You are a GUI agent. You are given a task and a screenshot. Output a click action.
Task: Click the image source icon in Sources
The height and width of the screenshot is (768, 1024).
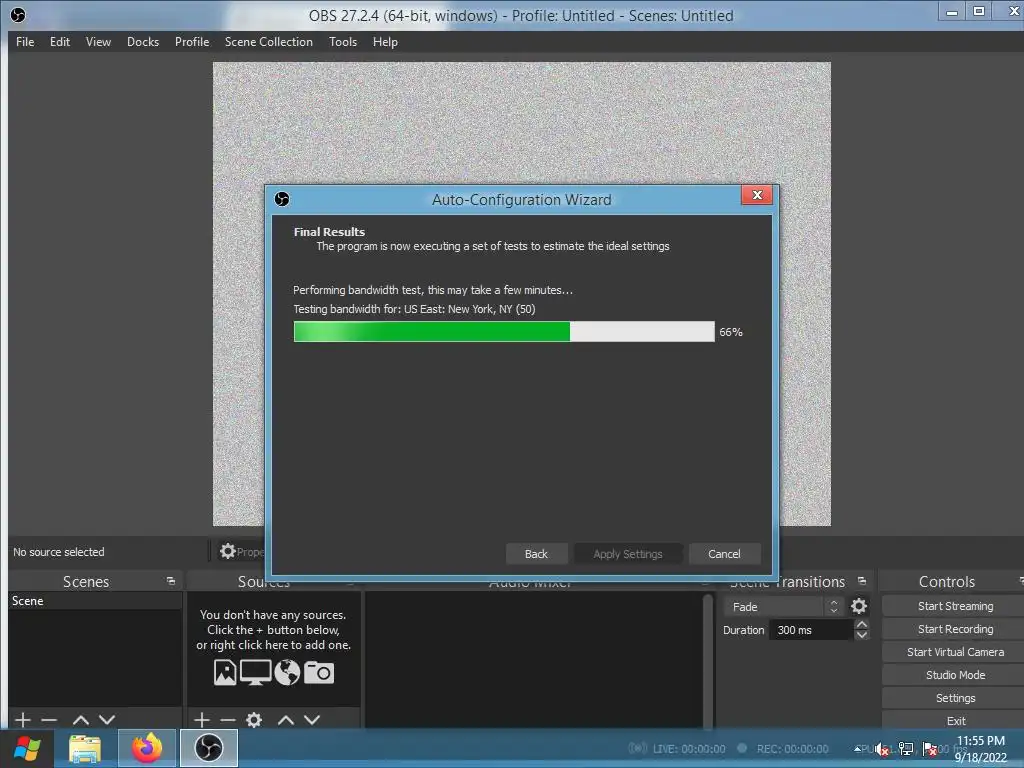tap(225, 672)
